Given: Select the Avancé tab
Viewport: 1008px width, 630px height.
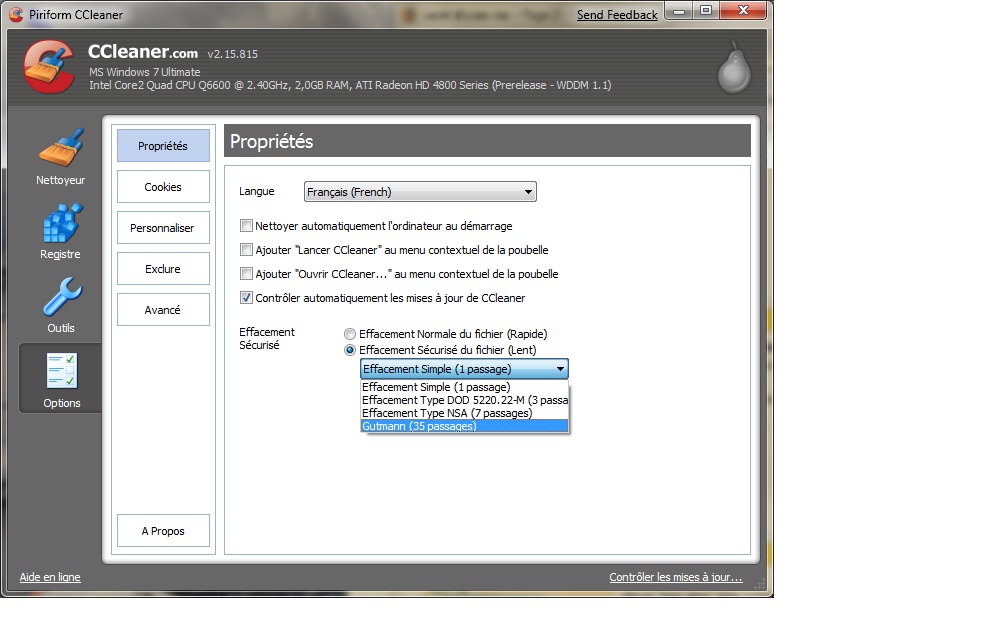Looking at the screenshot, I should coord(163,310).
